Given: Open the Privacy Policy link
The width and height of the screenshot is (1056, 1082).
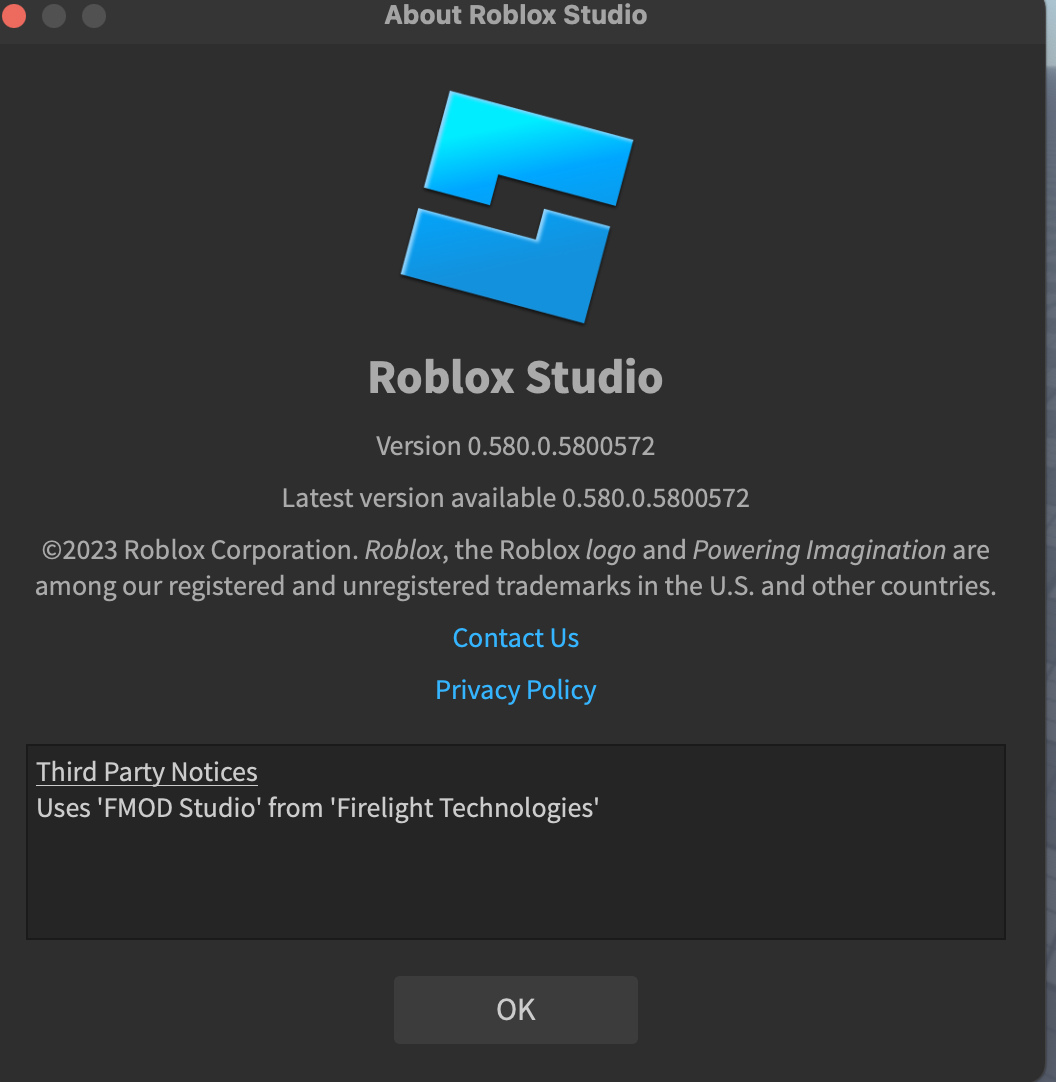Looking at the screenshot, I should click(x=516, y=690).
